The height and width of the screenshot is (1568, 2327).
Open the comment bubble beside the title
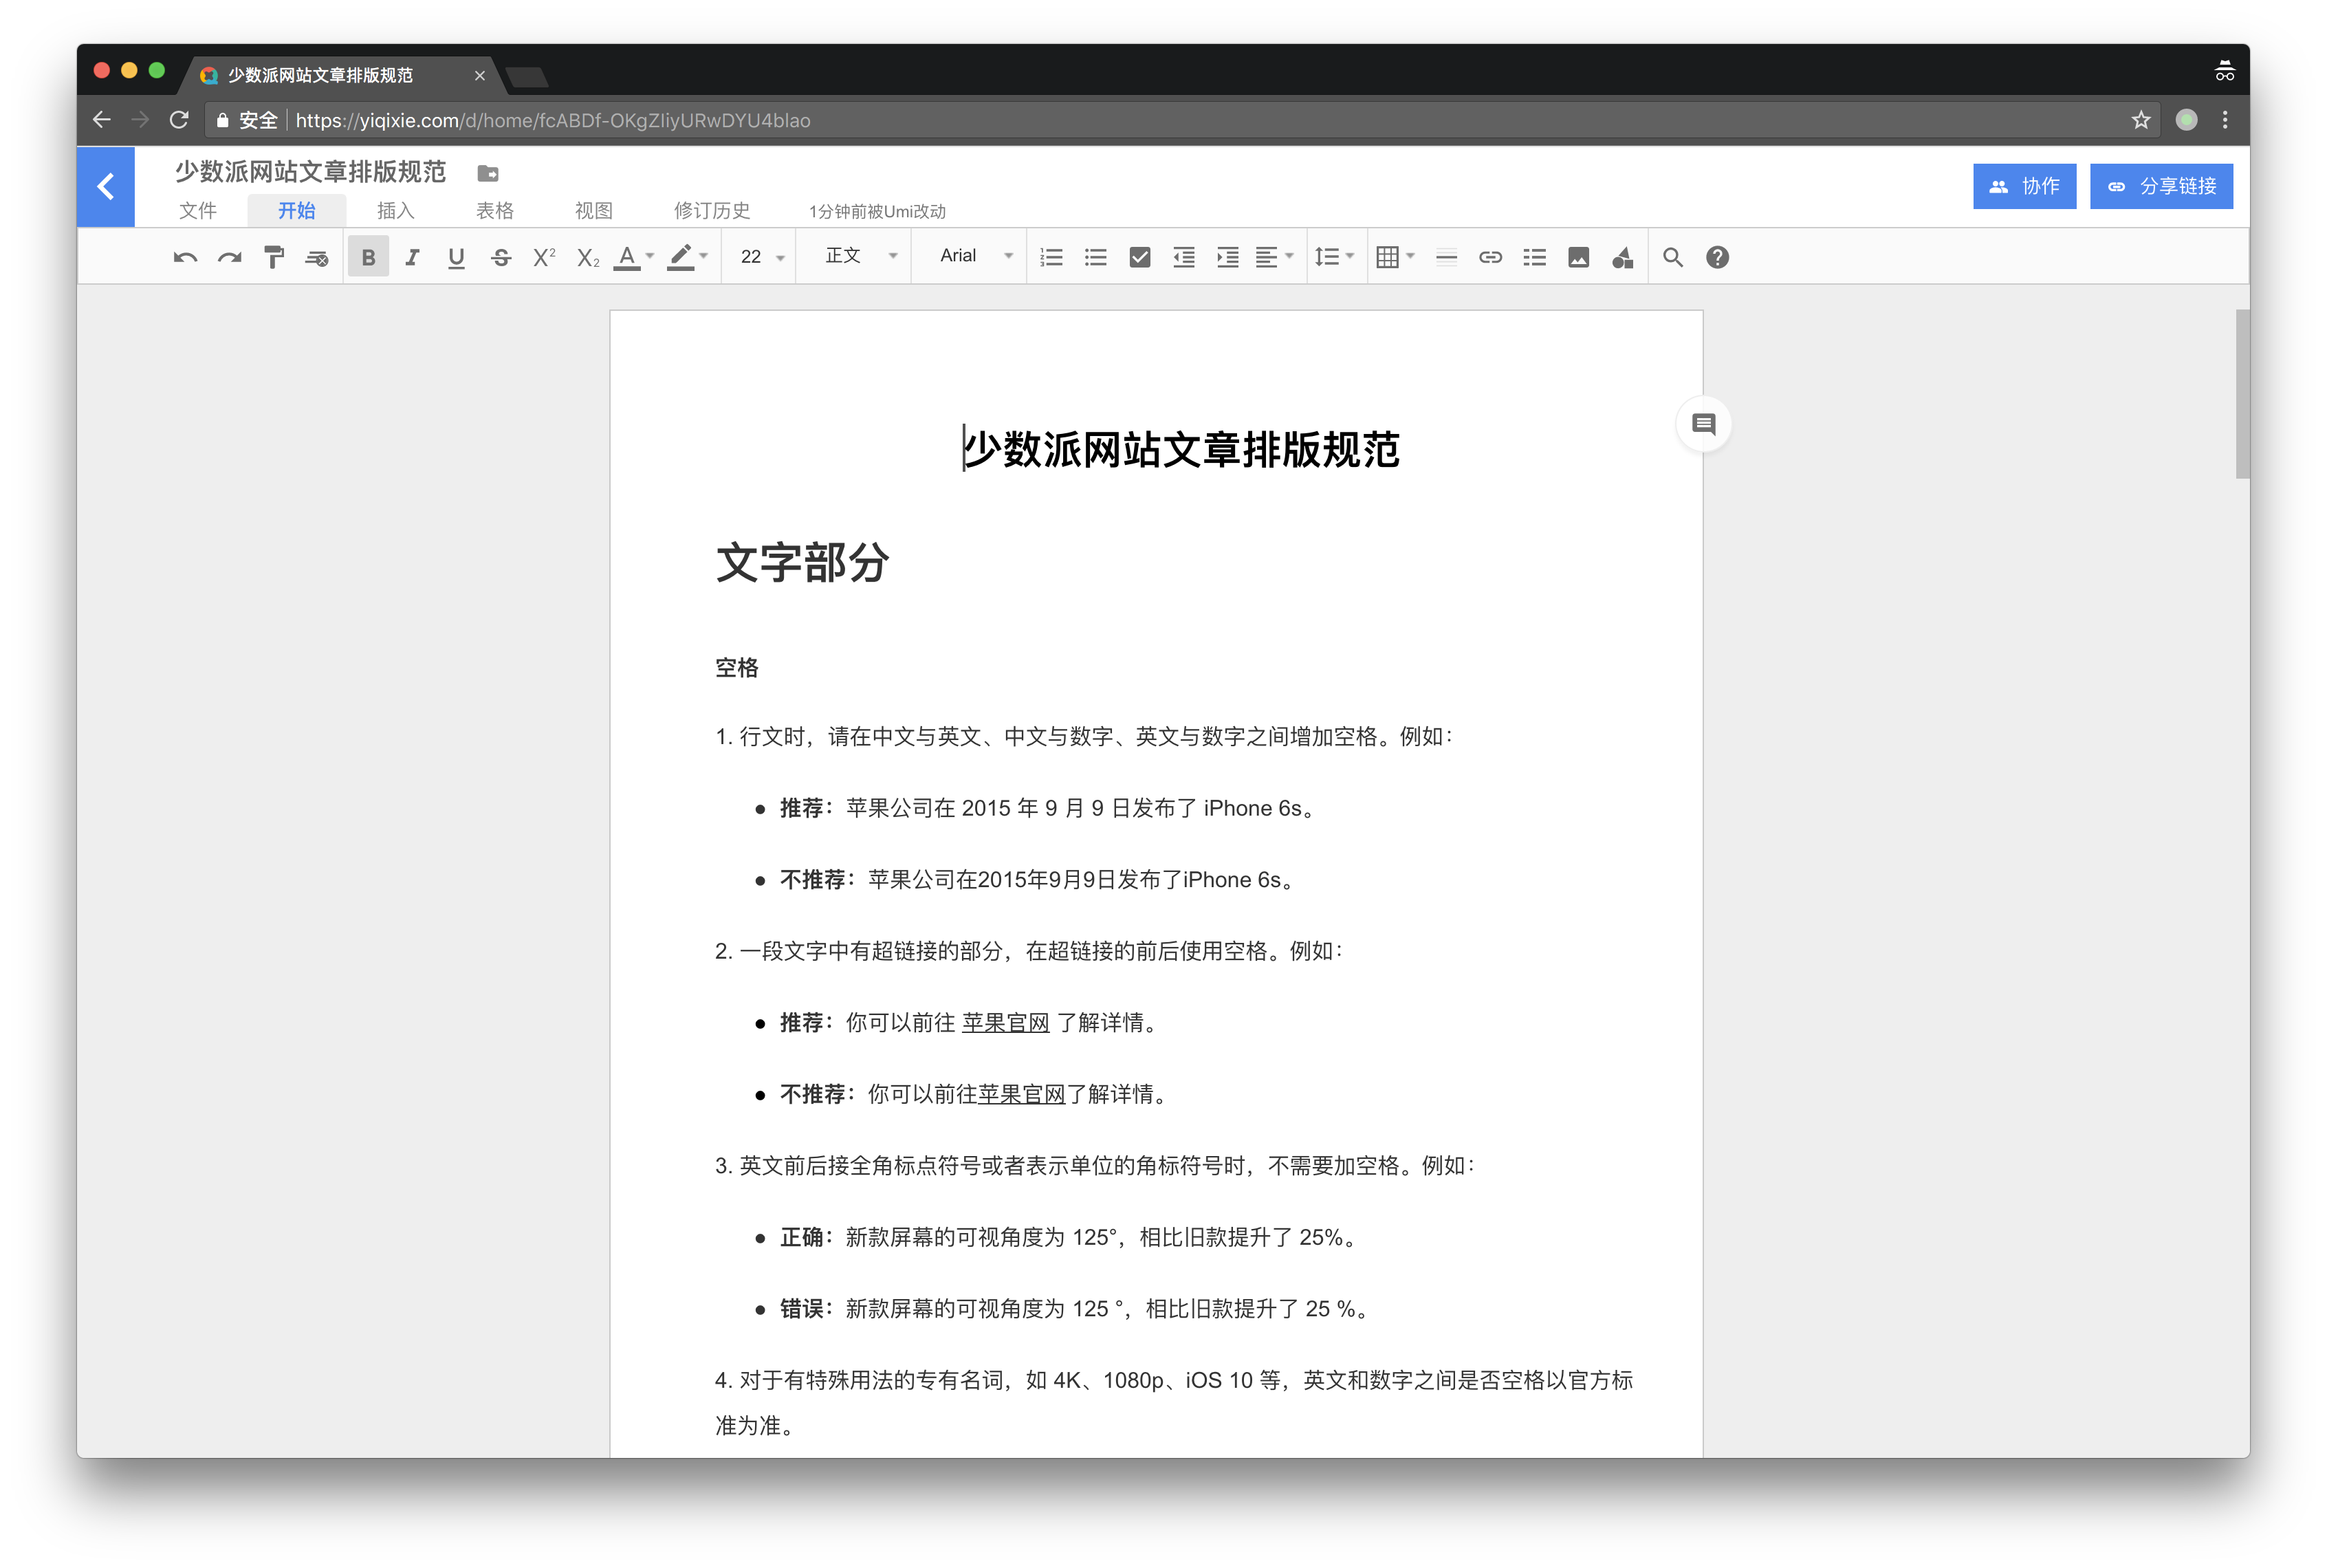[1703, 424]
